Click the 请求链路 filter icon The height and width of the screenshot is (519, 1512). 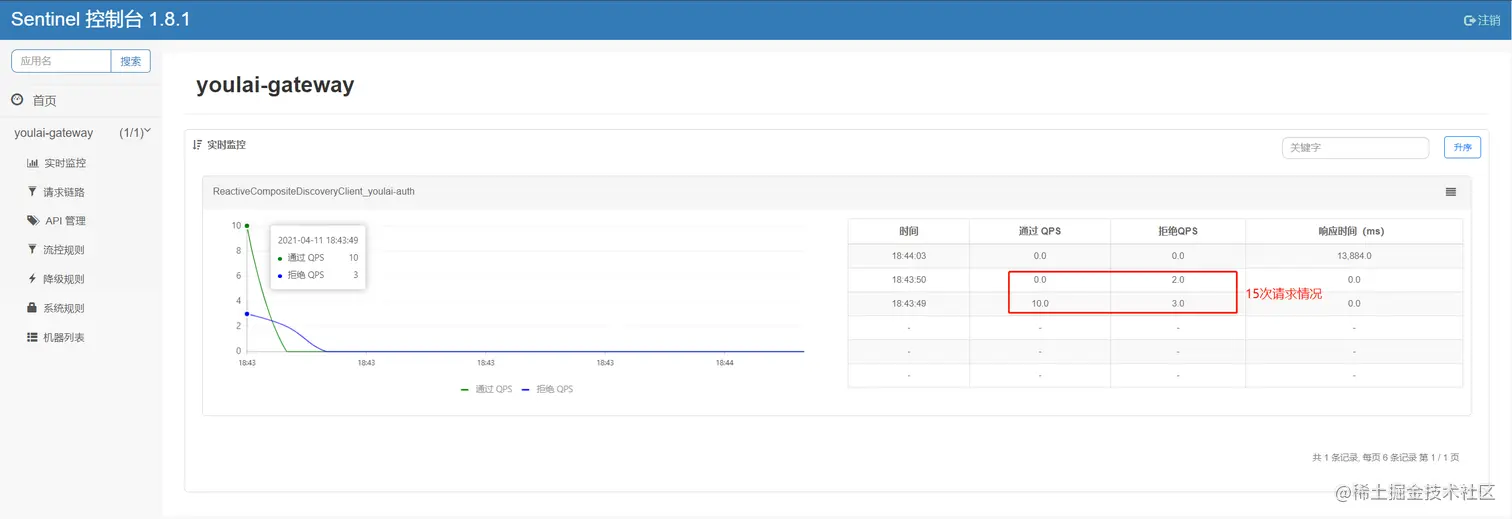point(32,191)
